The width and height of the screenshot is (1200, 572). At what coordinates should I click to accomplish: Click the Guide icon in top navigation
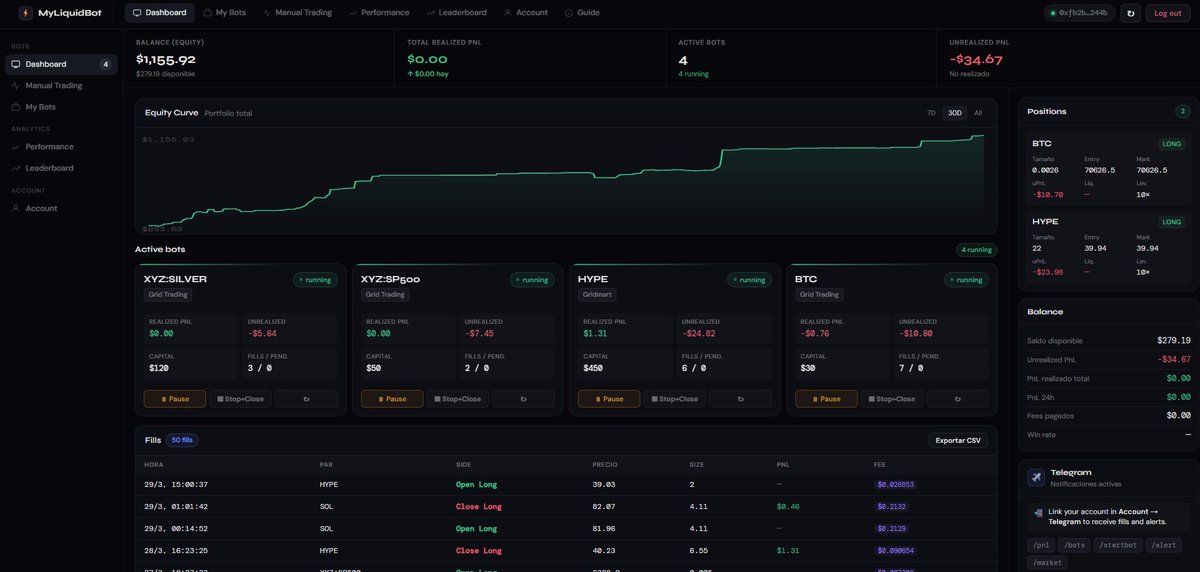tap(569, 13)
